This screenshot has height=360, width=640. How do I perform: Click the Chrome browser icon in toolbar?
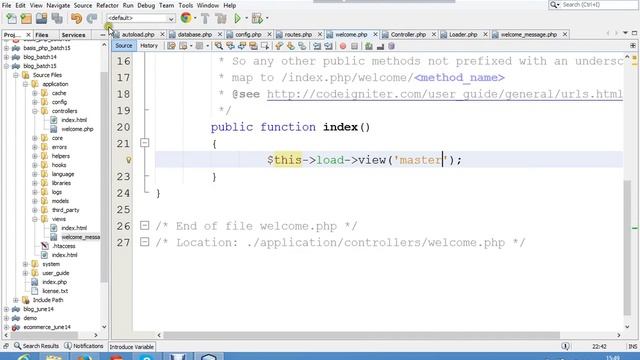click(186, 18)
